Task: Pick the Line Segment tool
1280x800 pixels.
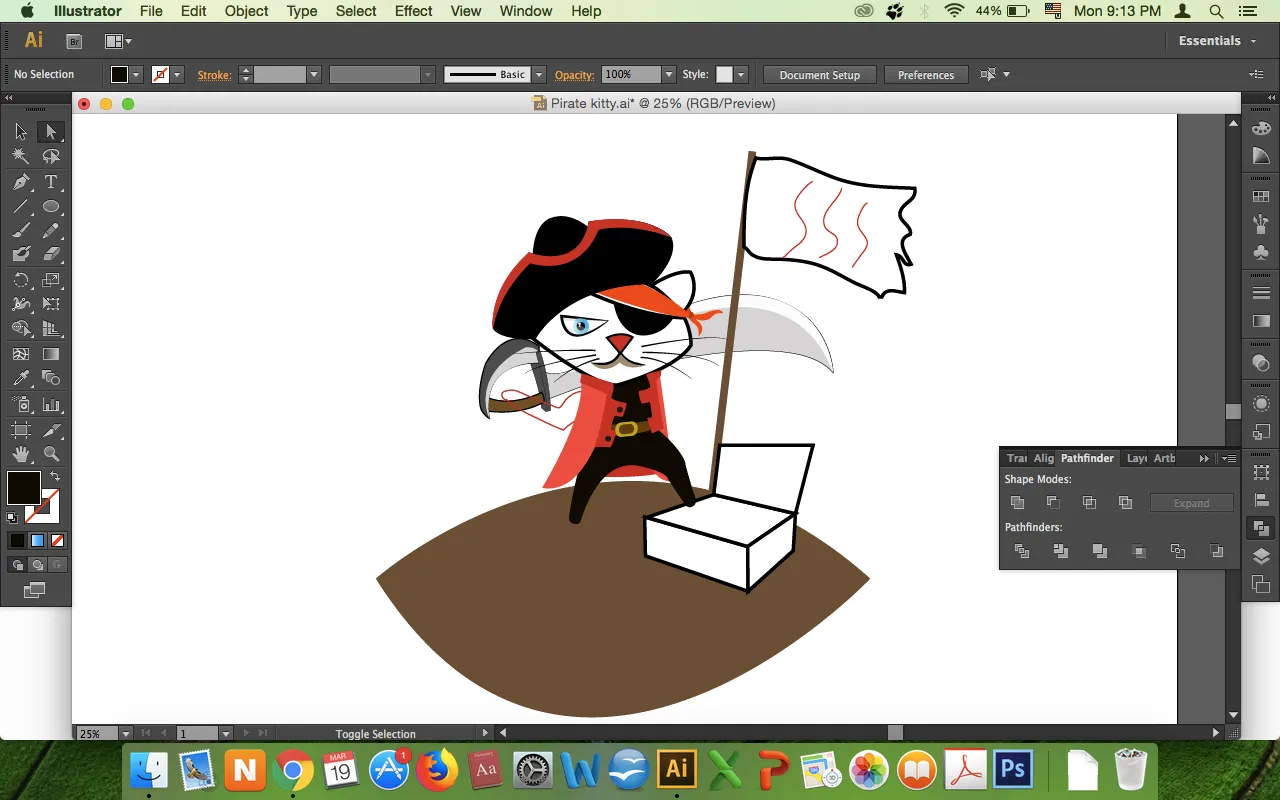Action: [x=21, y=207]
